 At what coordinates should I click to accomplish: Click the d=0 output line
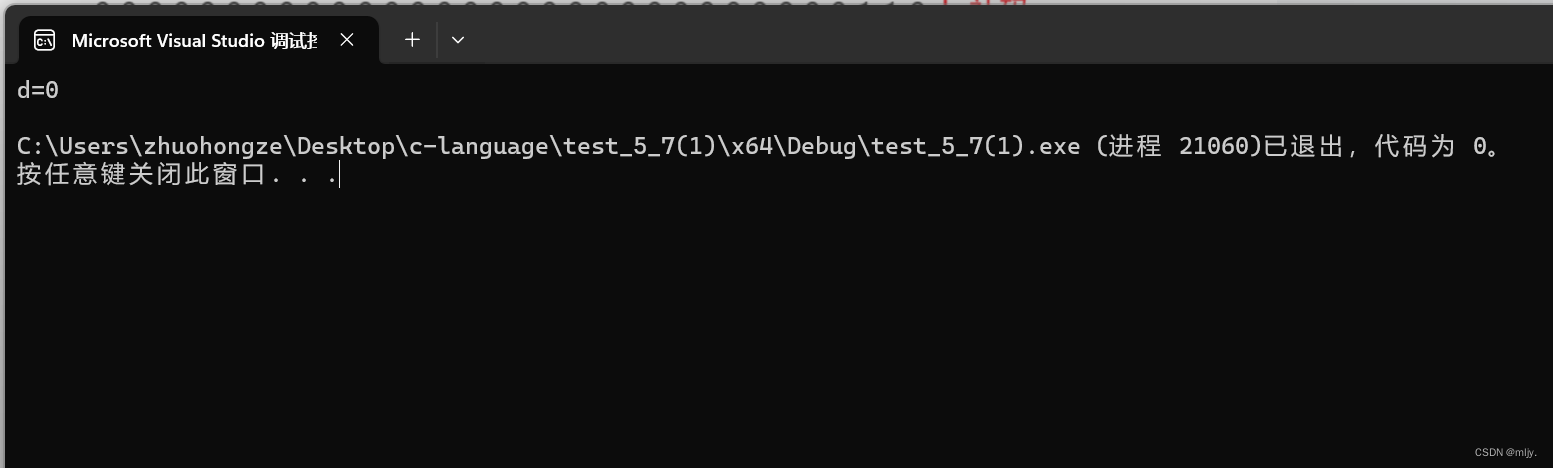38,90
